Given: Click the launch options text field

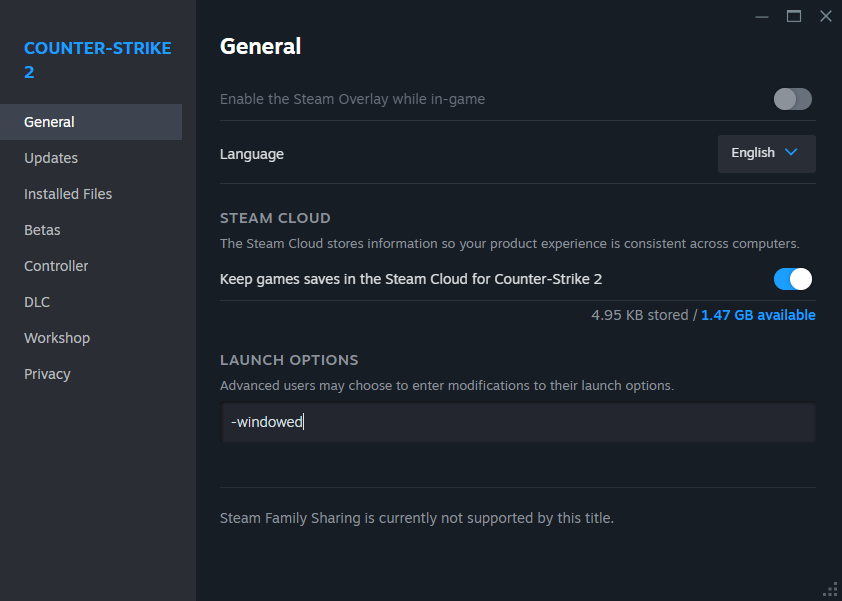Looking at the screenshot, I should pyautogui.click(x=517, y=423).
